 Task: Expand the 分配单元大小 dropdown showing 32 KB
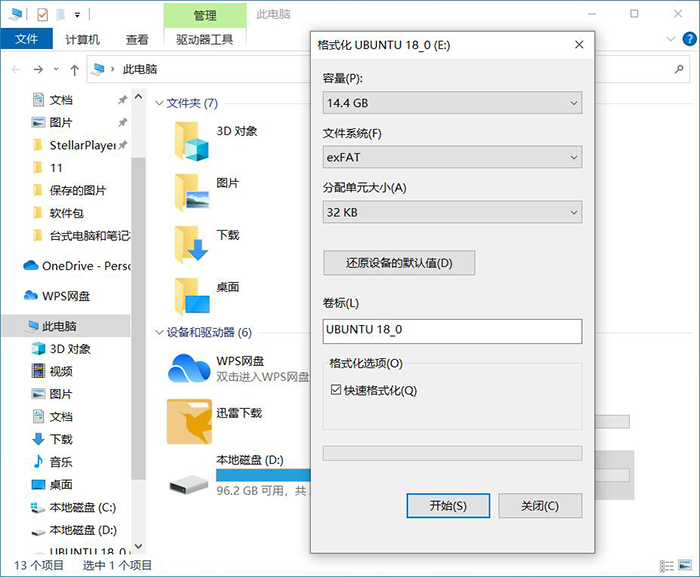(452, 212)
